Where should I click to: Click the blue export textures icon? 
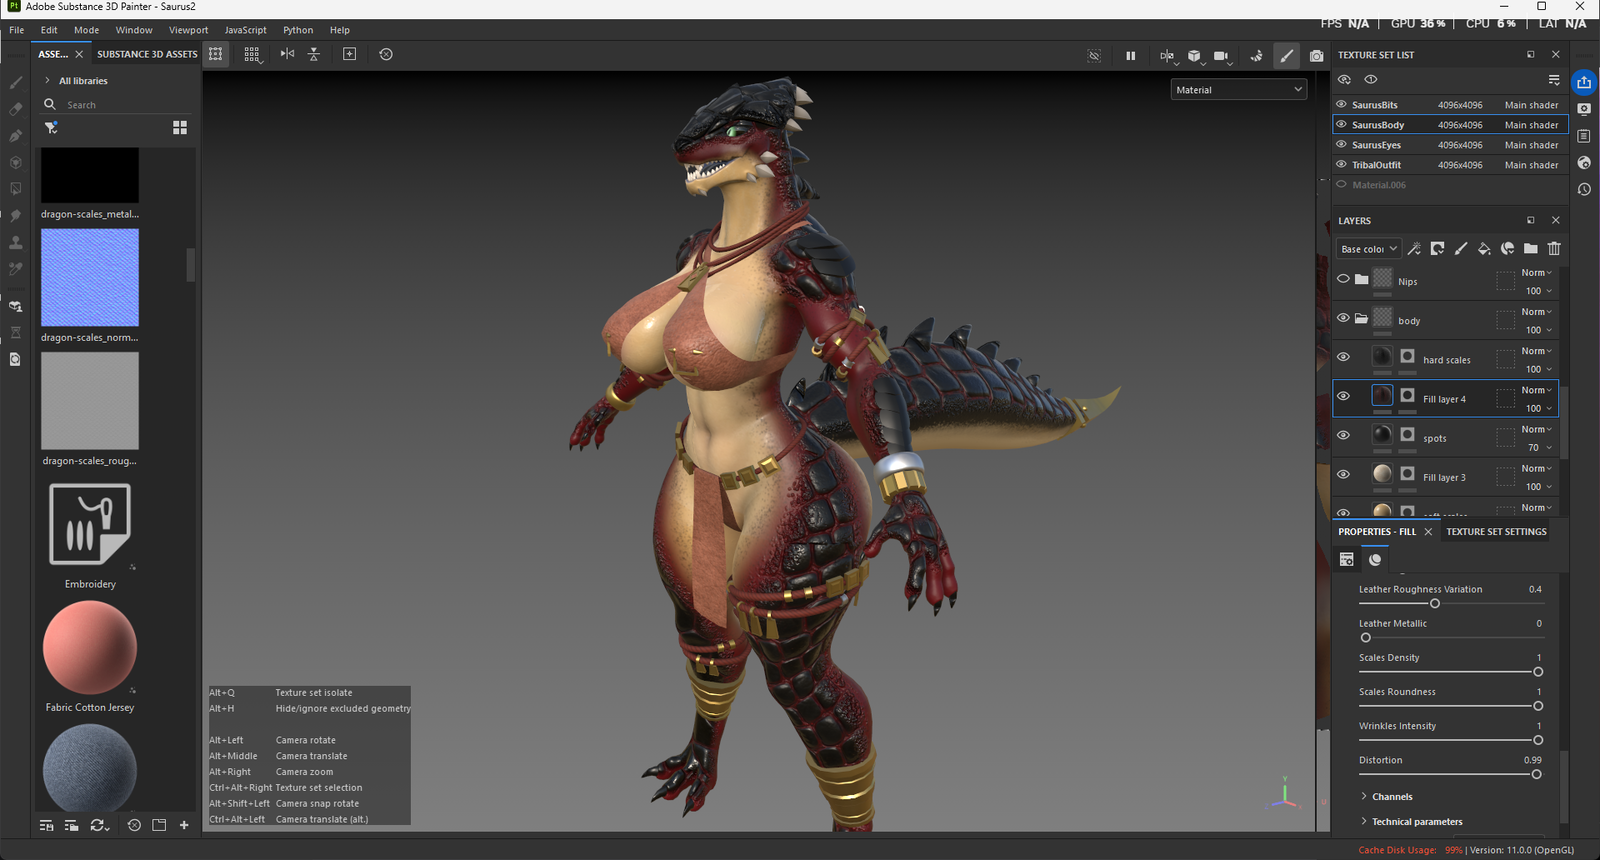tap(1584, 82)
